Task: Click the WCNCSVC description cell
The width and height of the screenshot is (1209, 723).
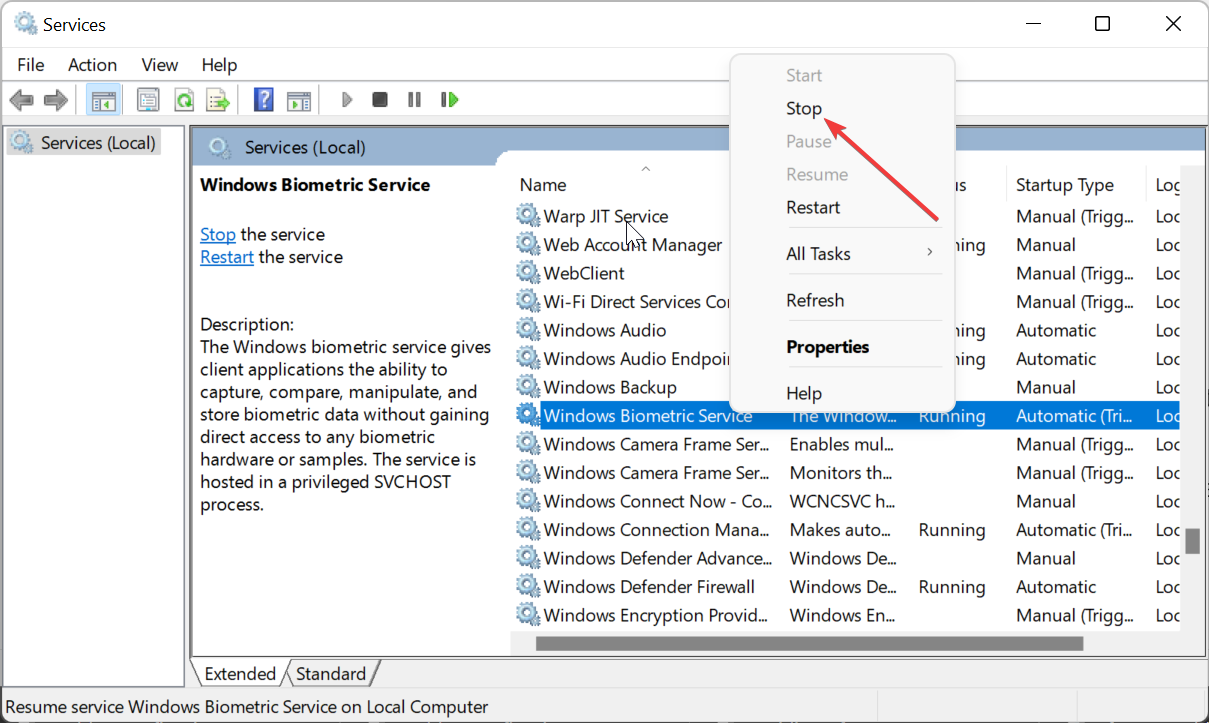Action: click(x=842, y=500)
